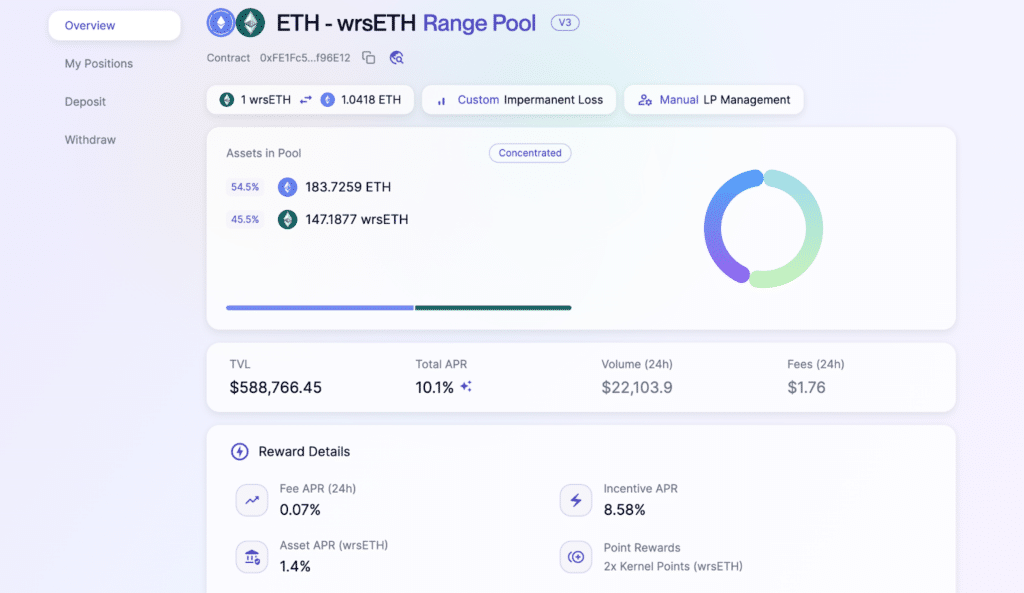Click the Fee APR trend chart icon
The width and height of the screenshot is (1024, 593).
(252, 500)
